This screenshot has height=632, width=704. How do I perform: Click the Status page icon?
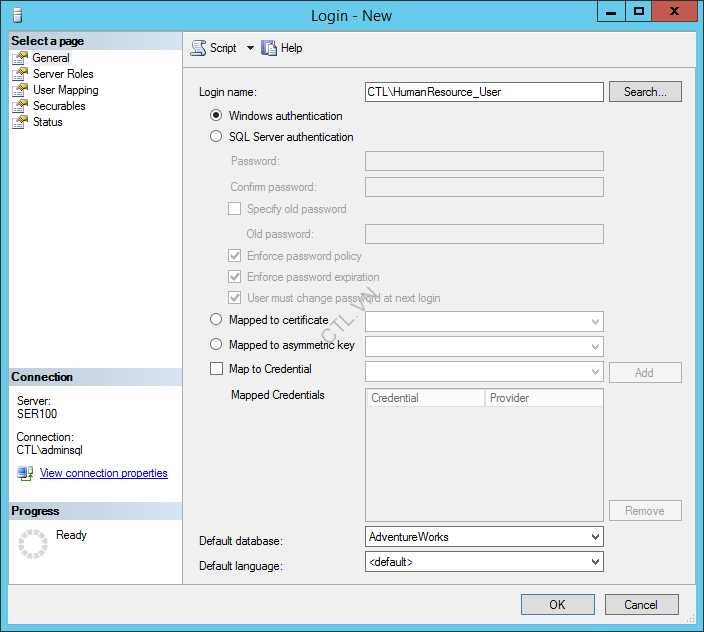click(20, 122)
